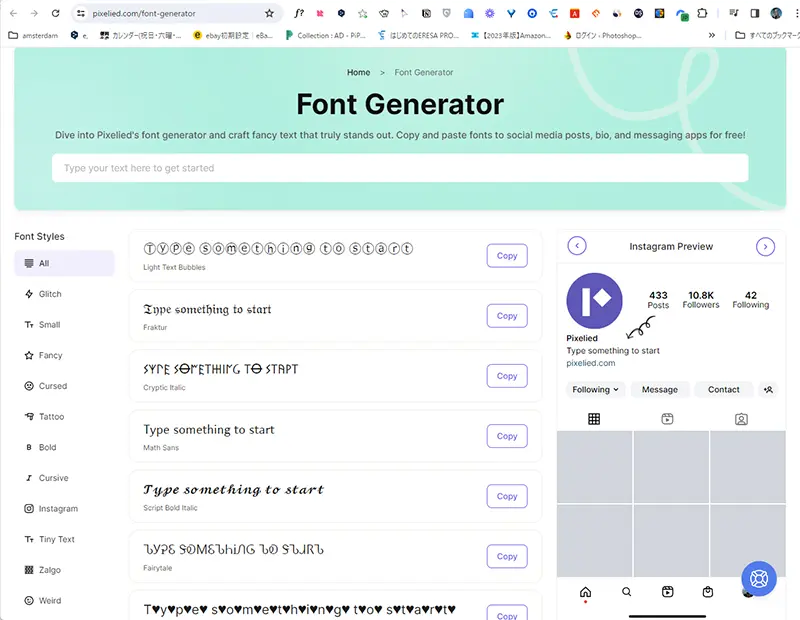Select the tagged photos tab icon
Image resolution: width=800 pixels, height=620 pixels.
(741, 419)
